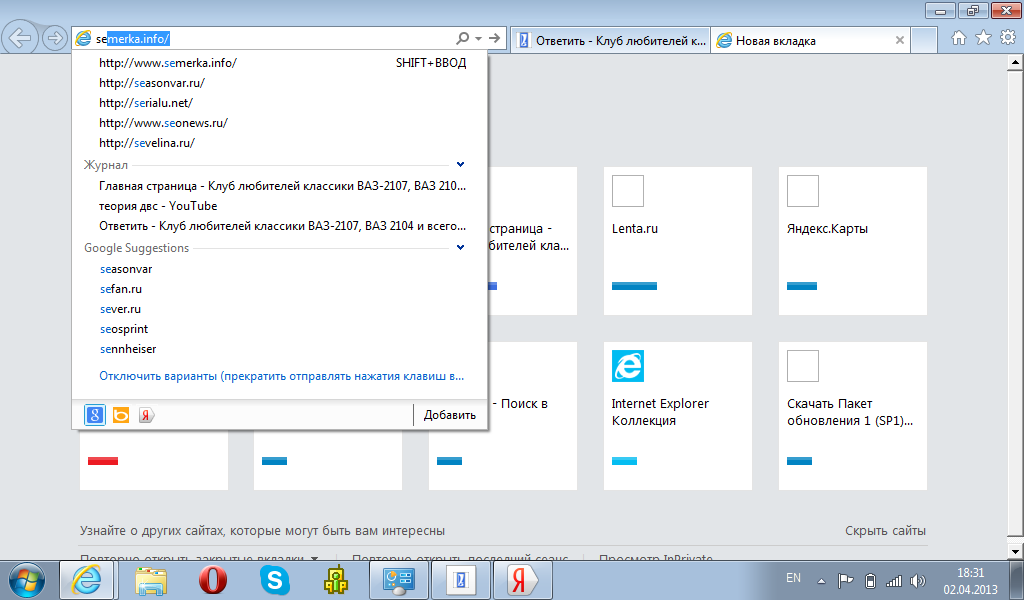The image size is (1024, 600).
Task: Select Yandex search provider icon
Action: [146, 415]
